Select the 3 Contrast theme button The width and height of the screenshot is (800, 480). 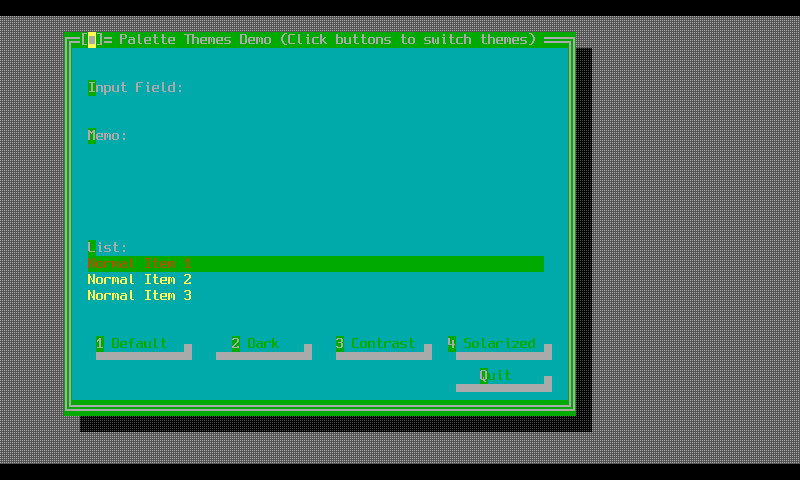380,343
